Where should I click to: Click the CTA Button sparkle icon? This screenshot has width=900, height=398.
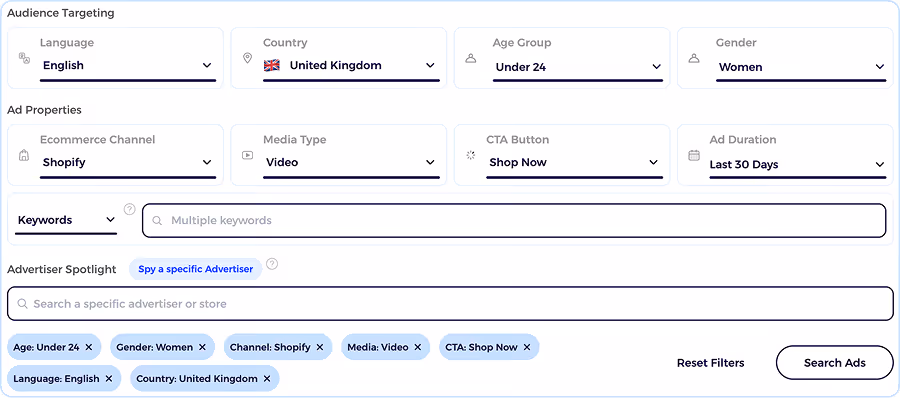(471, 155)
